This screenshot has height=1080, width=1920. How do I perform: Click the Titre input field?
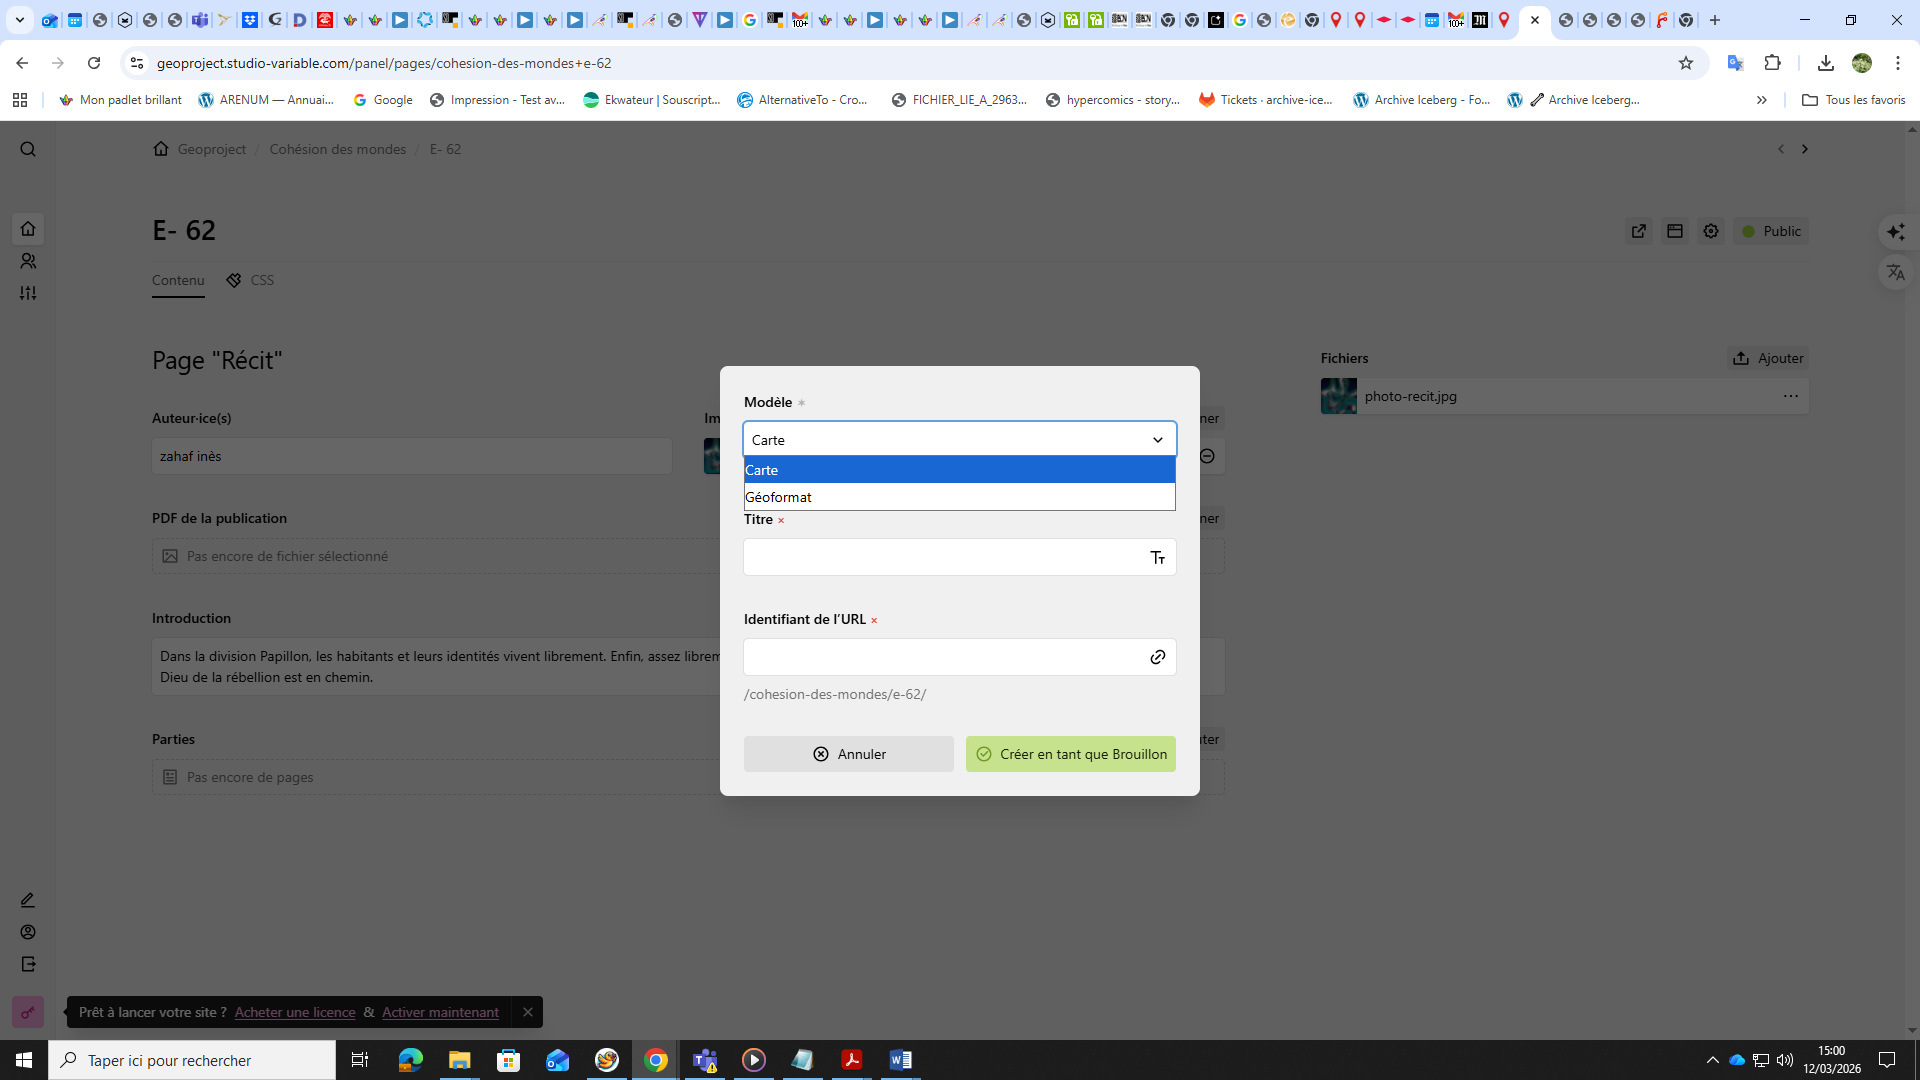tap(945, 557)
